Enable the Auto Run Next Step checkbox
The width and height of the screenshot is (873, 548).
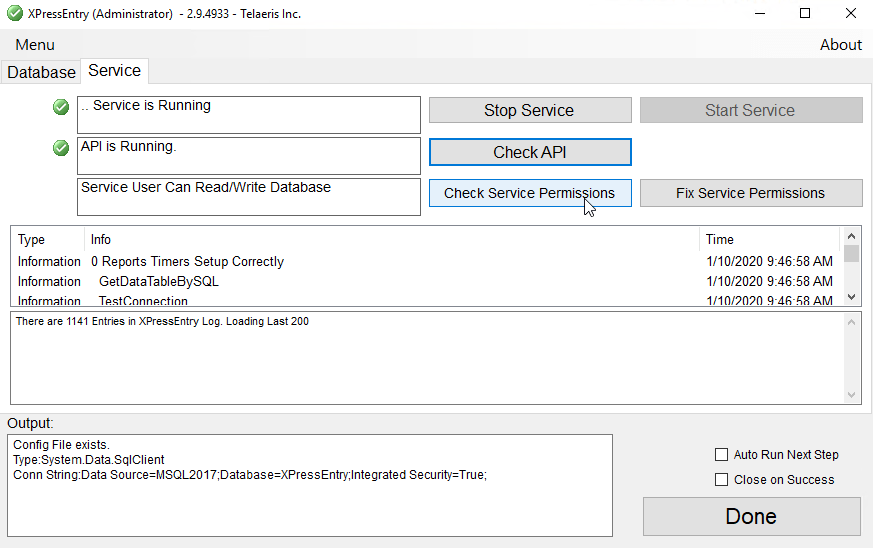click(x=721, y=455)
